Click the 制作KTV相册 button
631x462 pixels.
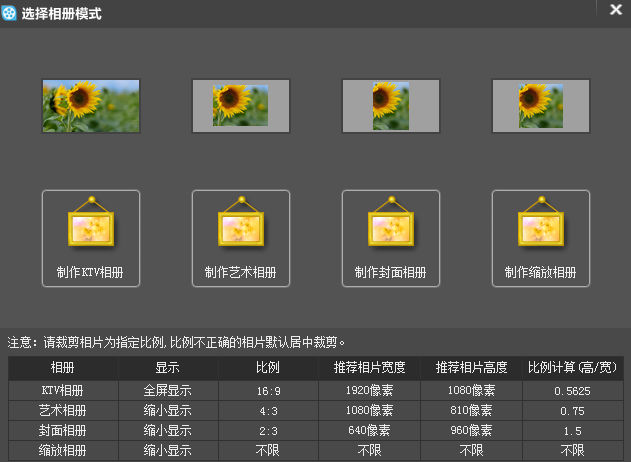(x=91, y=239)
